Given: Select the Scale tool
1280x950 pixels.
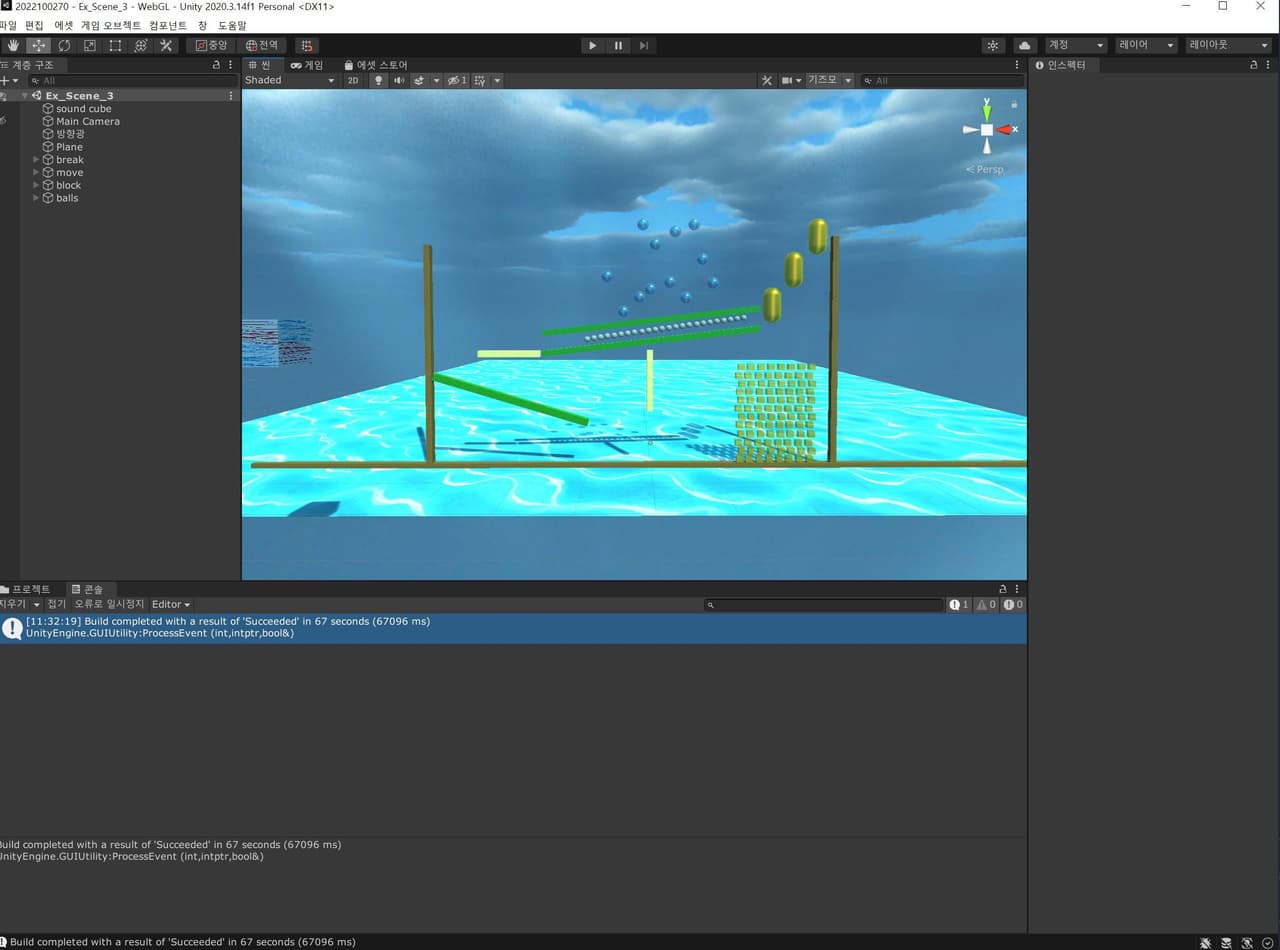Looking at the screenshot, I should click(90, 45).
